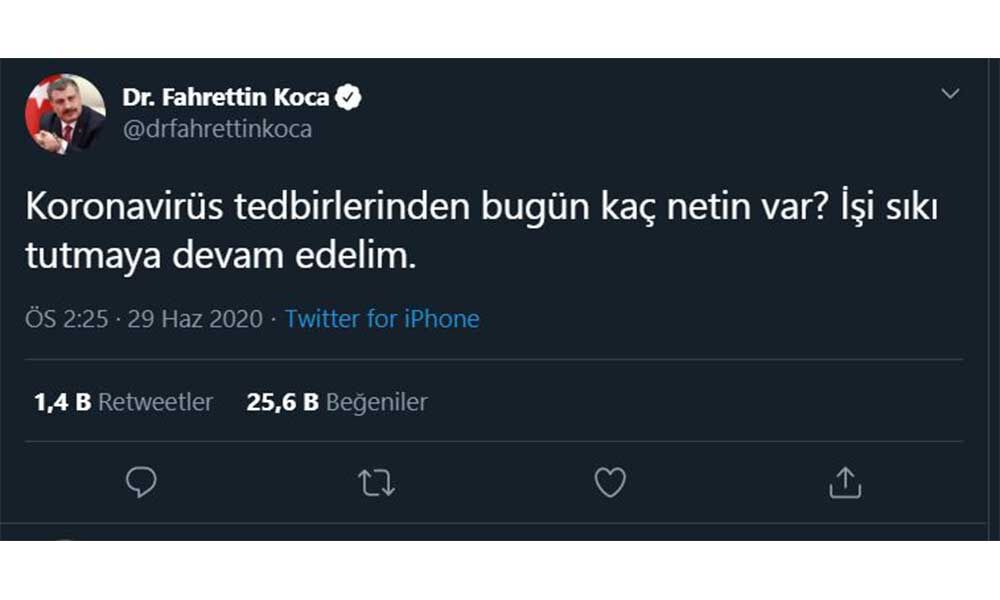1000x600 pixels.
Task: Click the Twitter for iPhone source link
Action: pos(381,319)
